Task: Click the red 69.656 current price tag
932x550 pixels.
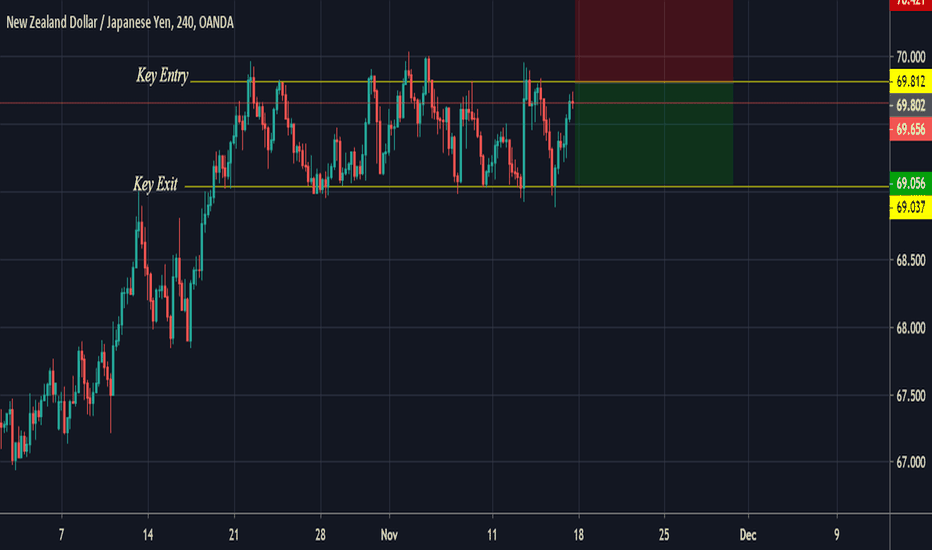Action: click(x=909, y=128)
